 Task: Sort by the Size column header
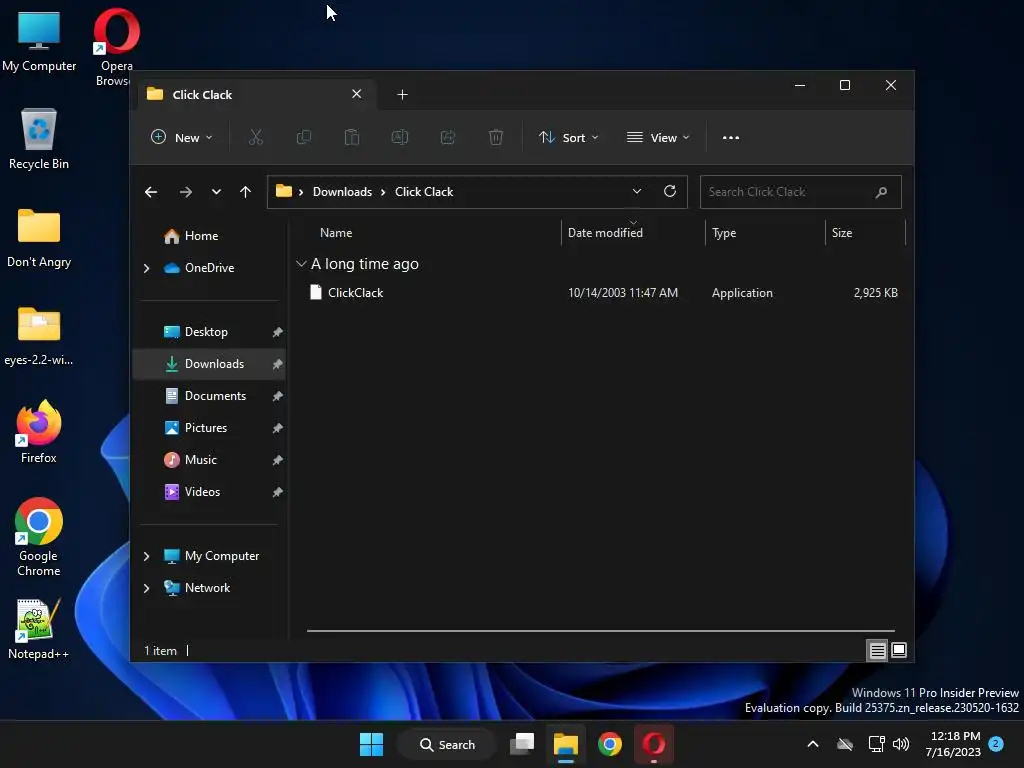(842, 233)
